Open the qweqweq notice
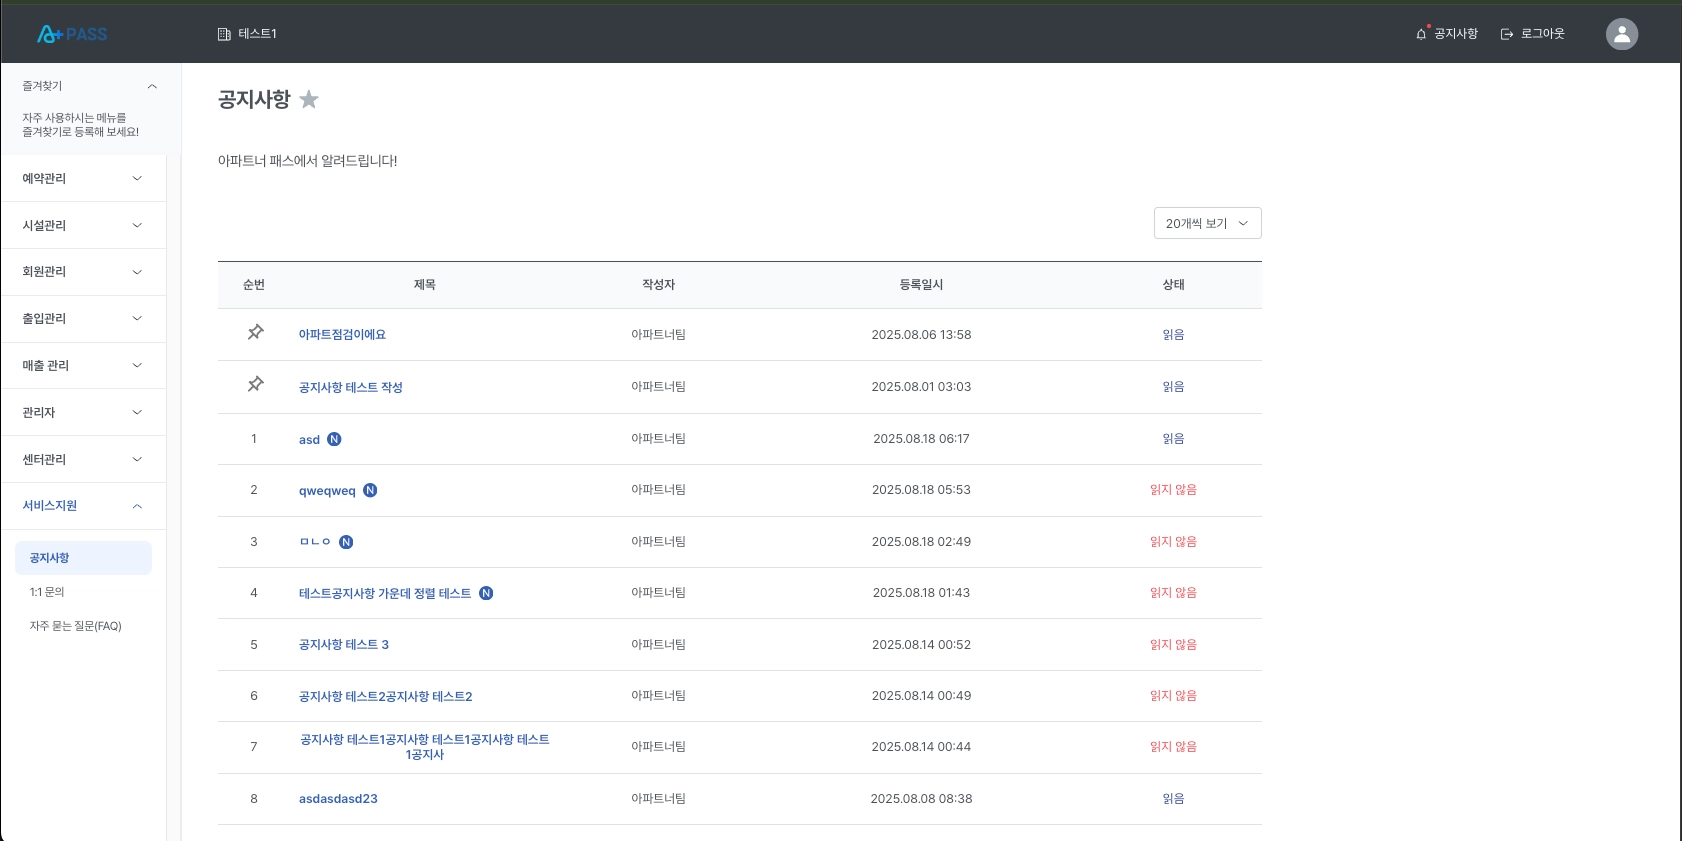Viewport: 1682px width, 841px height. pos(327,491)
